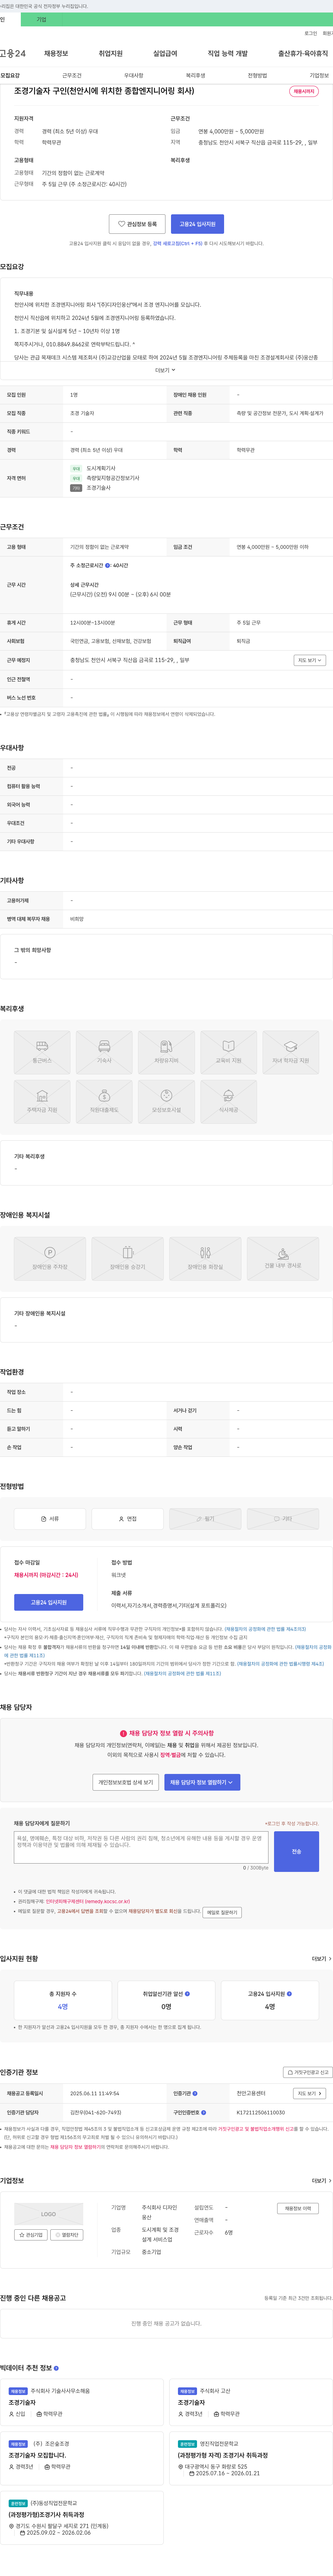Show info icon beside 주 소정근로시간
333x2576 pixels.
pos(108,565)
